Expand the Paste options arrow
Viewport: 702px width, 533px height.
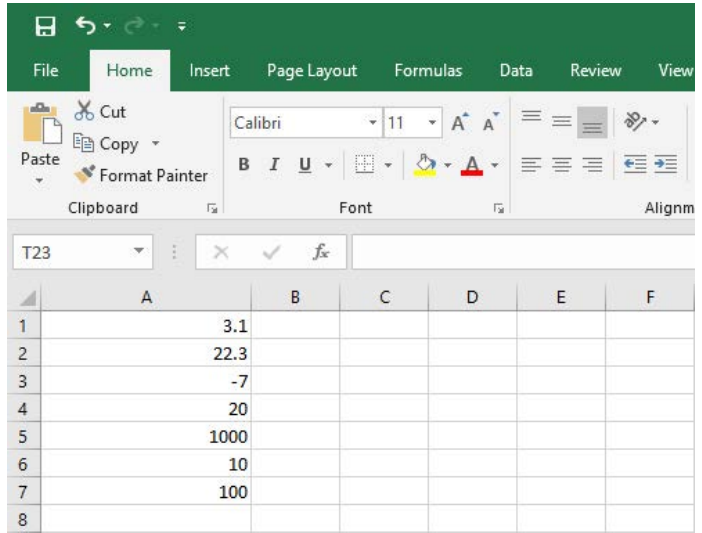40,180
